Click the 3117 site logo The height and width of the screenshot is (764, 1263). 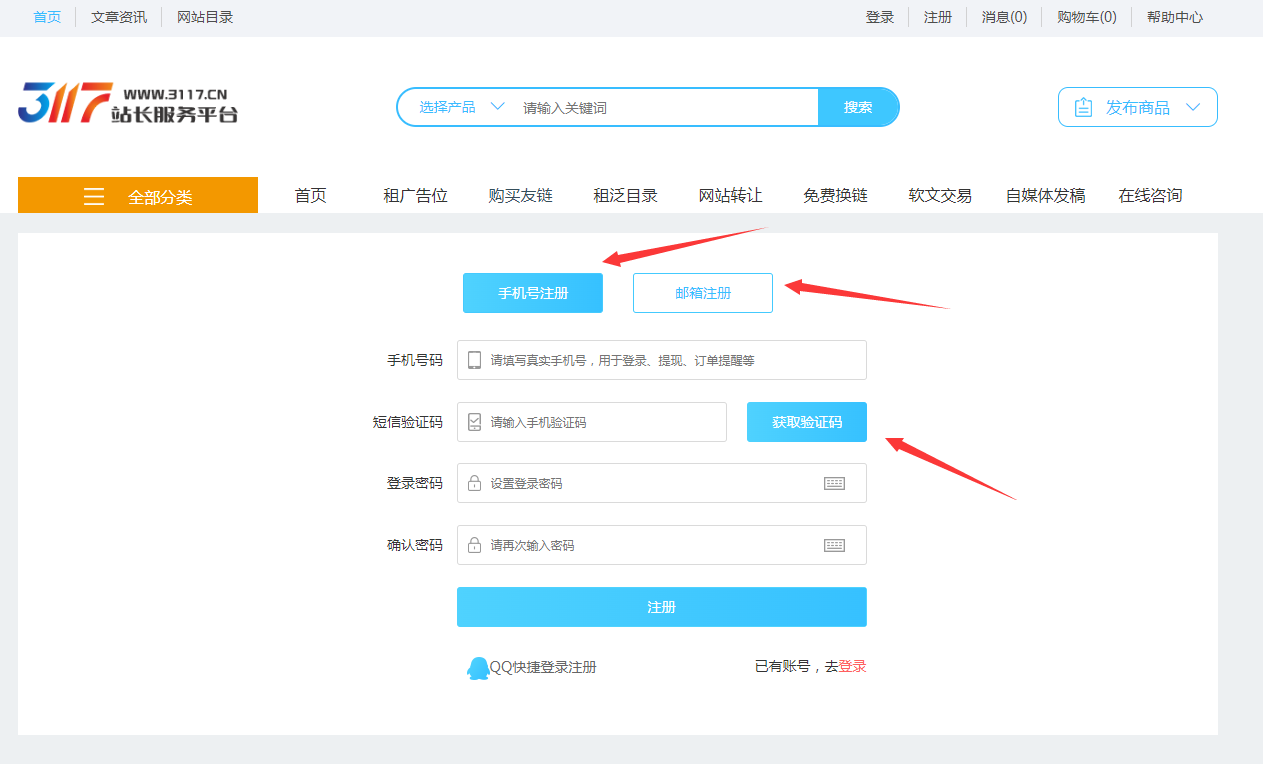point(127,105)
